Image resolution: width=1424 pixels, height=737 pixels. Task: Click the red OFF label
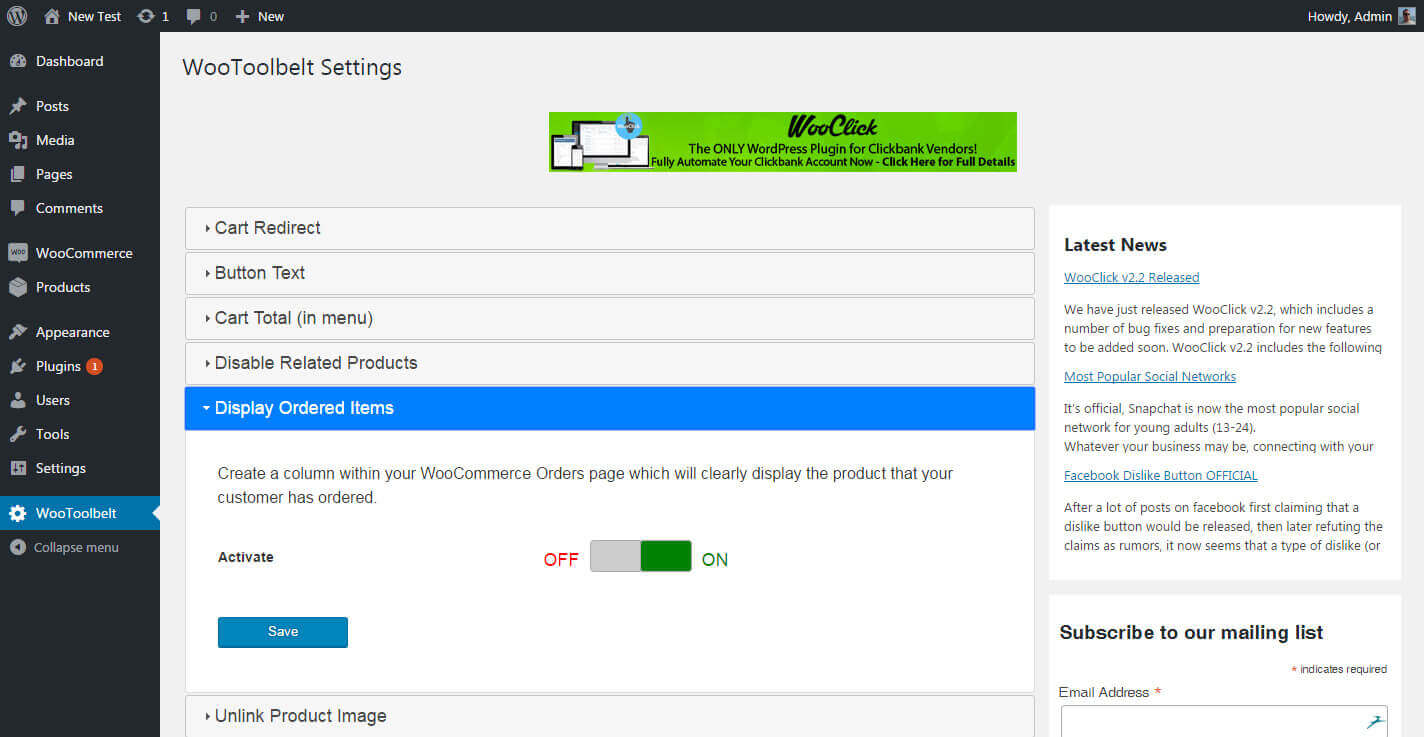pyautogui.click(x=561, y=560)
